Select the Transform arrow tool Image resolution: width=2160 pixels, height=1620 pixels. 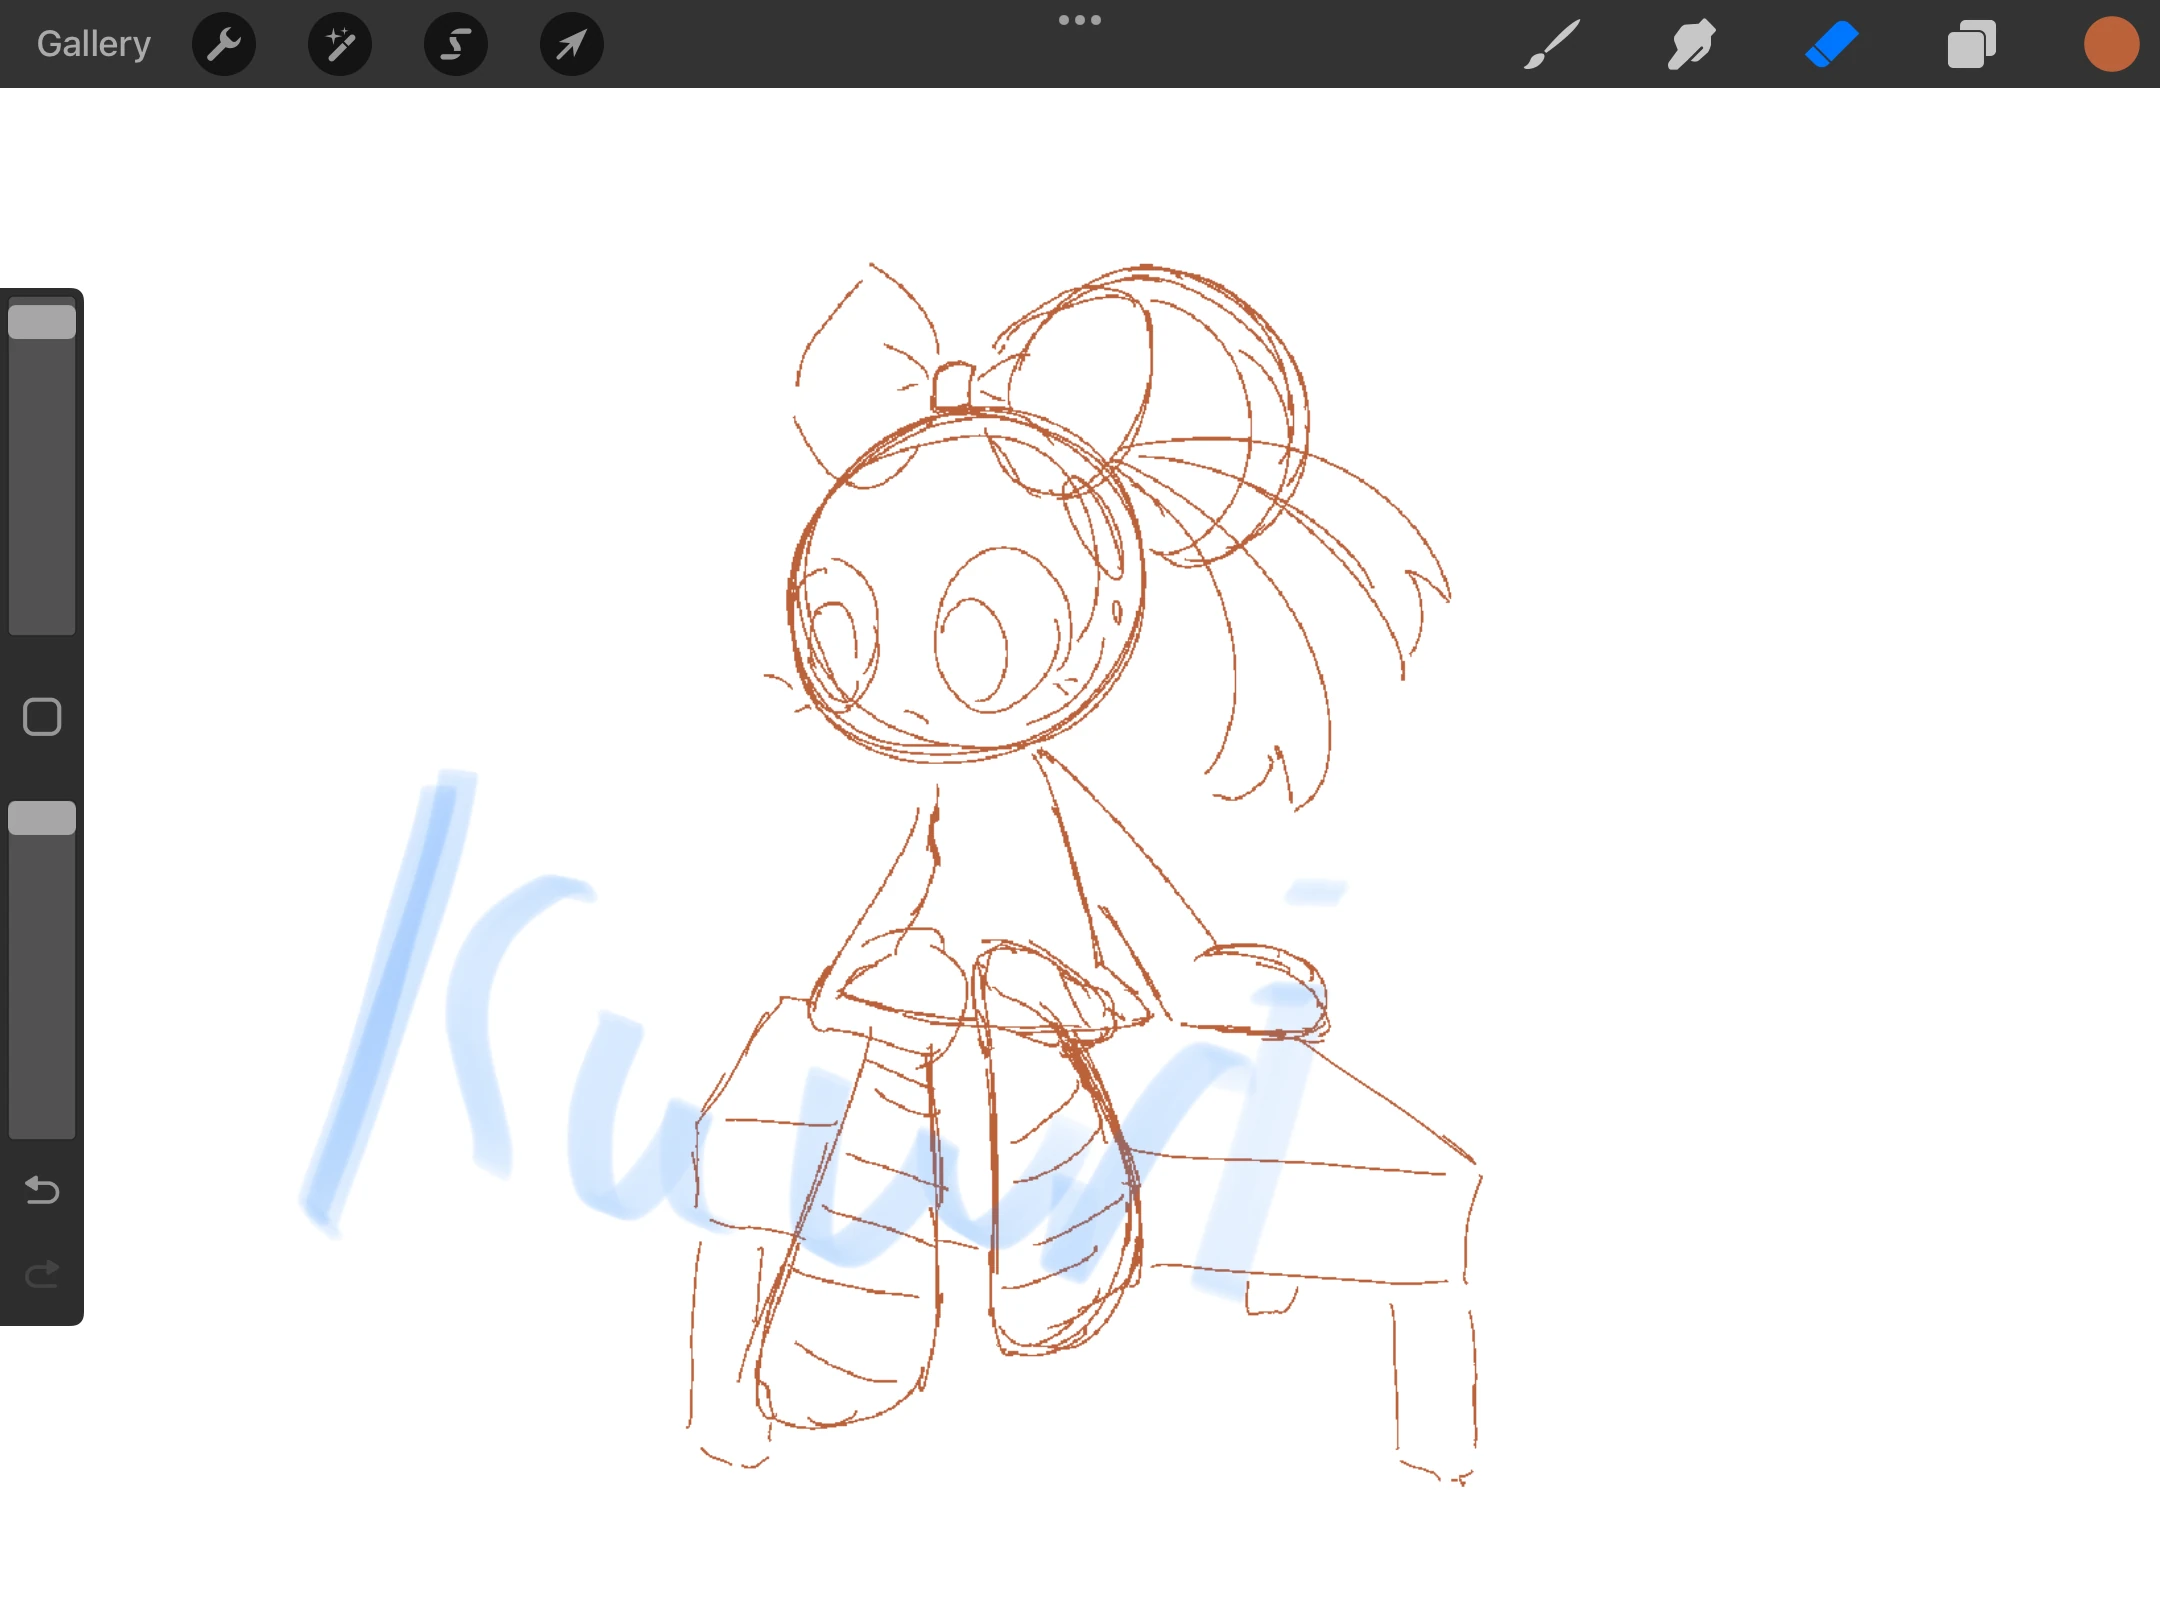(x=570, y=43)
